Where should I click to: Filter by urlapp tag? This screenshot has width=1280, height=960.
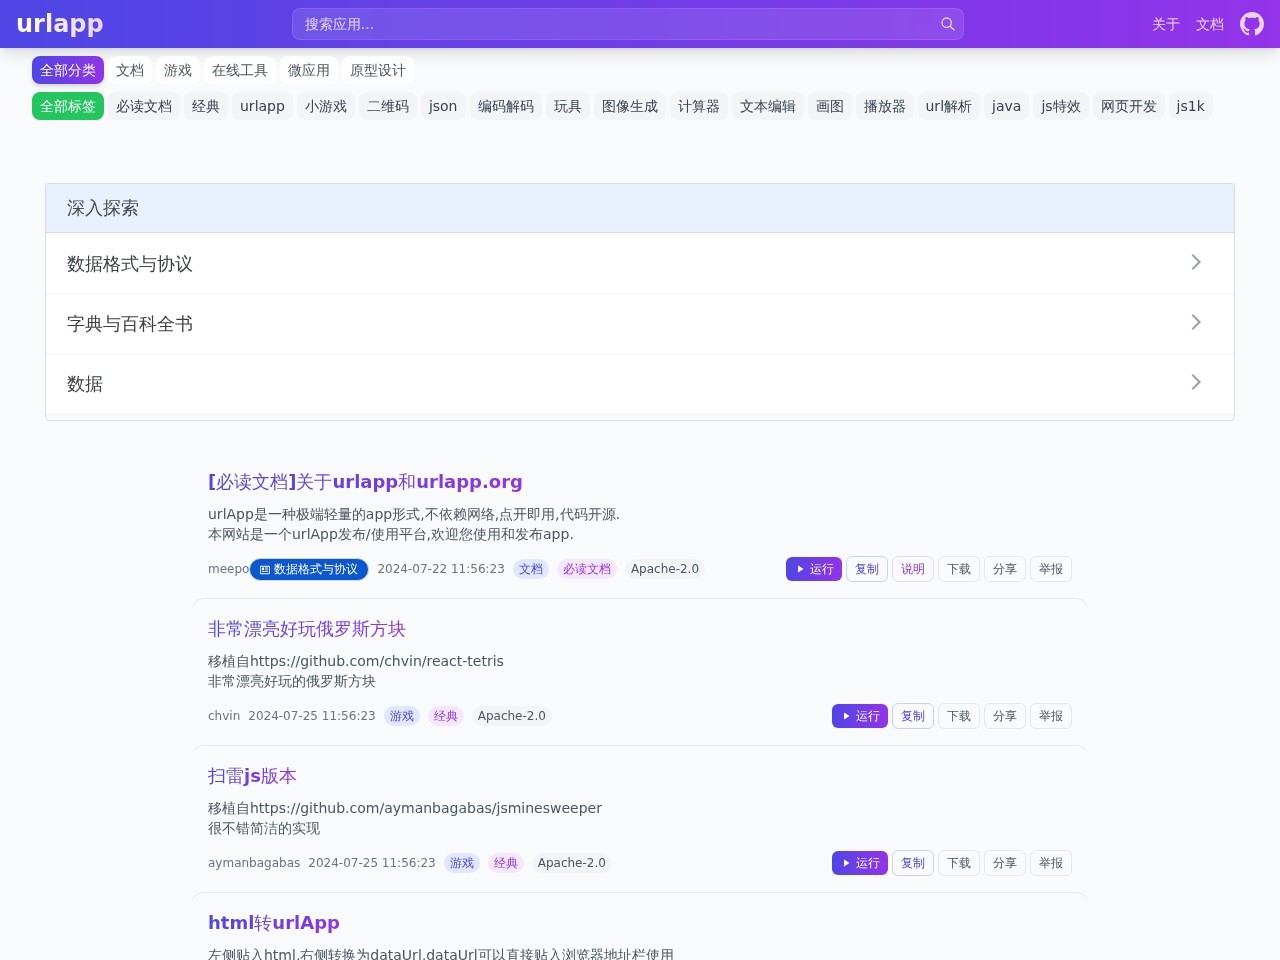(x=263, y=106)
